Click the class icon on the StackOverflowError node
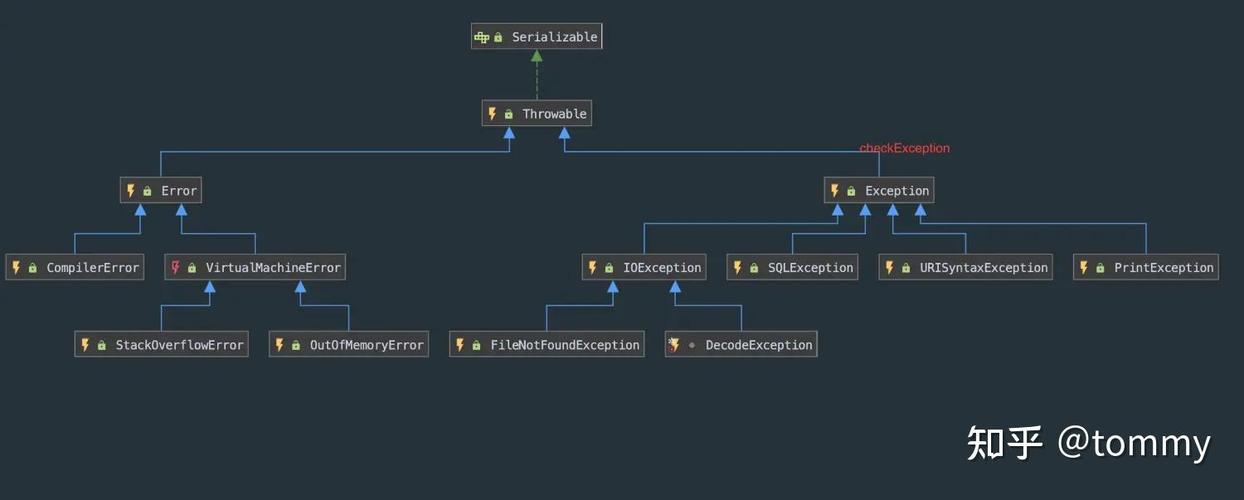Viewport: 1244px width, 500px height. click(x=85, y=345)
